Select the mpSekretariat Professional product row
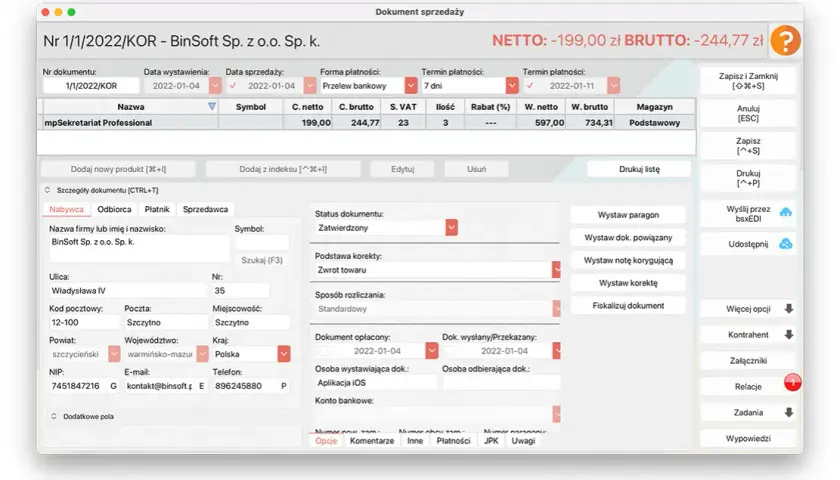 (367, 123)
